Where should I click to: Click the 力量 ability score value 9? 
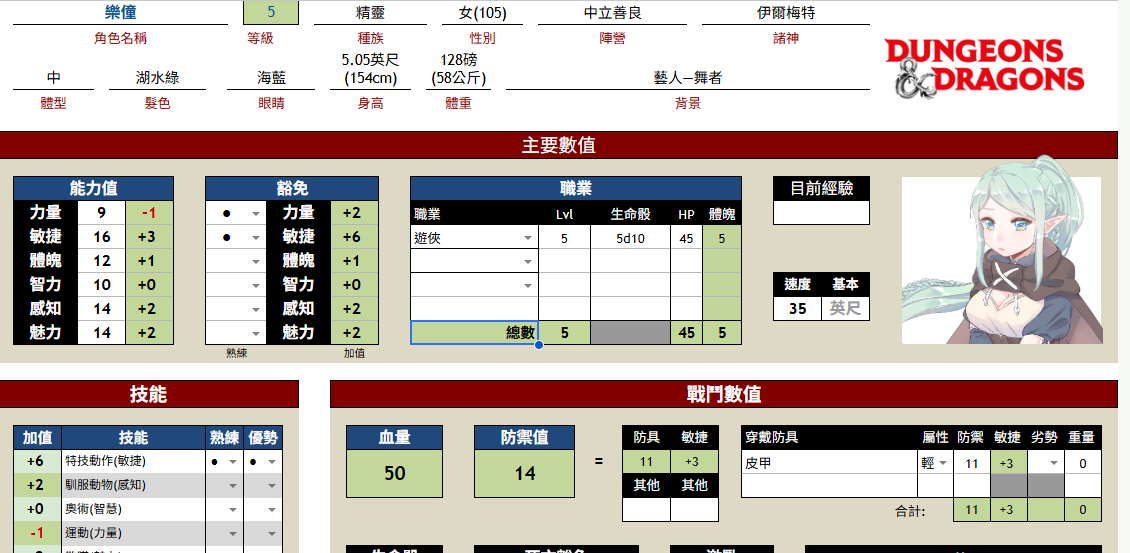(102, 213)
